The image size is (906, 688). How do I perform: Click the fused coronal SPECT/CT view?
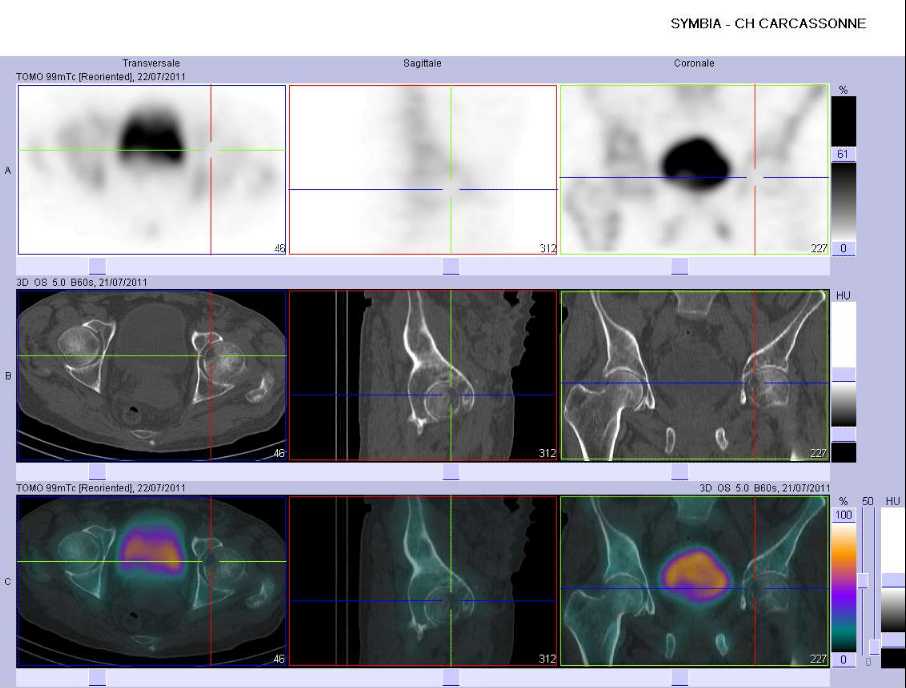(x=695, y=581)
